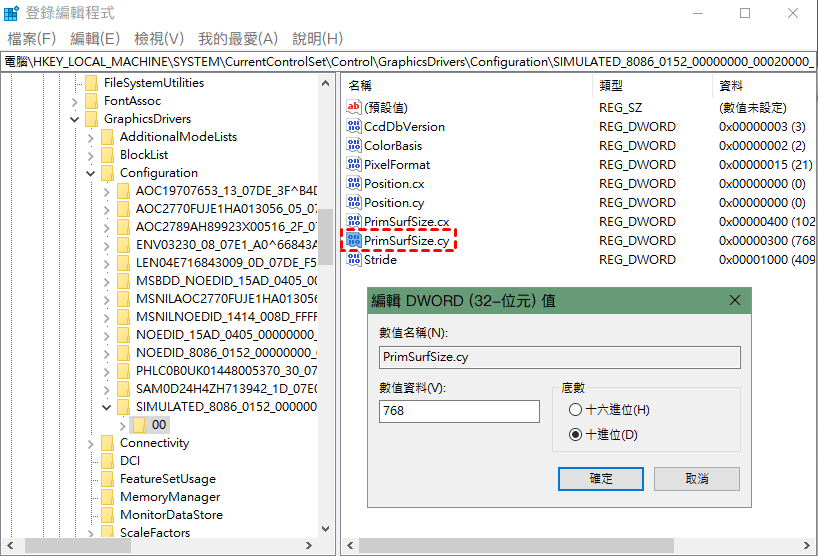The height and width of the screenshot is (556, 818).
Task: Close the 編輯 DWORD dialog
Action: [x=735, y=300]
